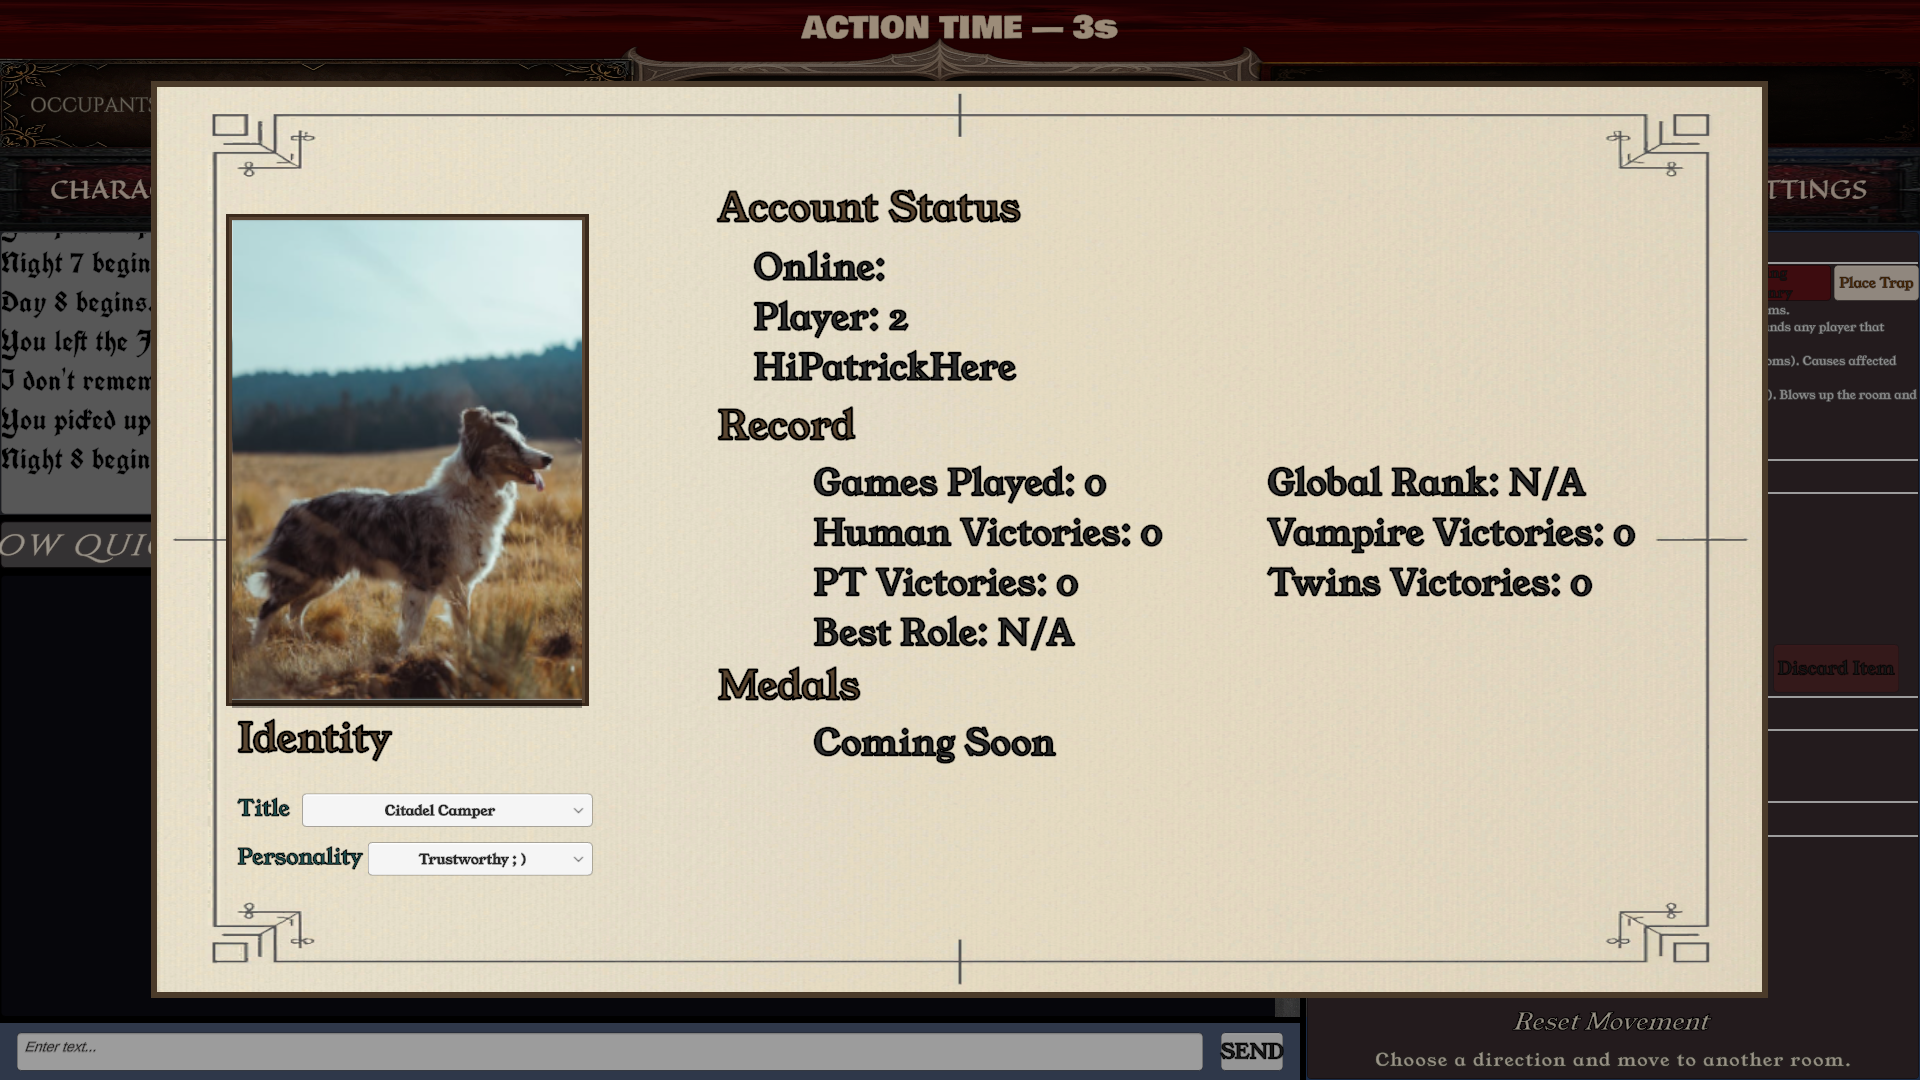1920x1080 pixels.
Task: Click the Place Trap button
Action: (x=1875, y=283)
